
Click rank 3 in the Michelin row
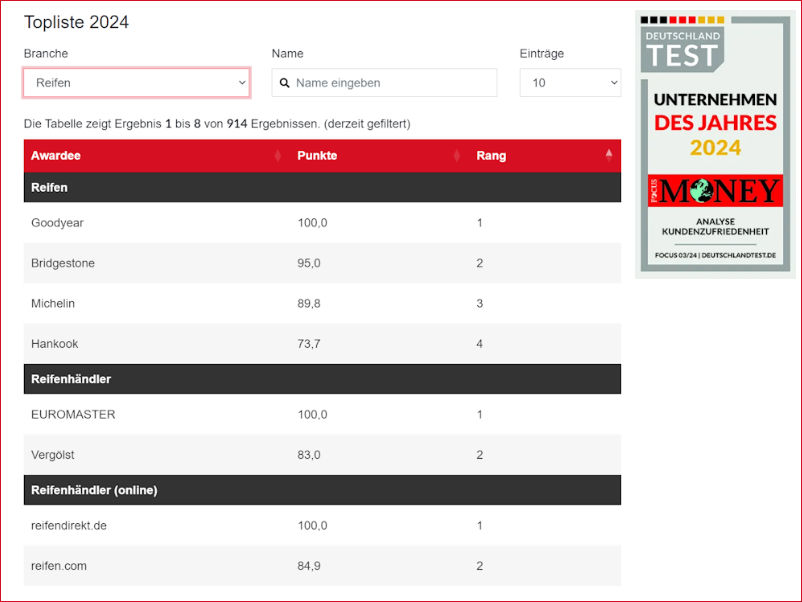(x=480, y=303)
